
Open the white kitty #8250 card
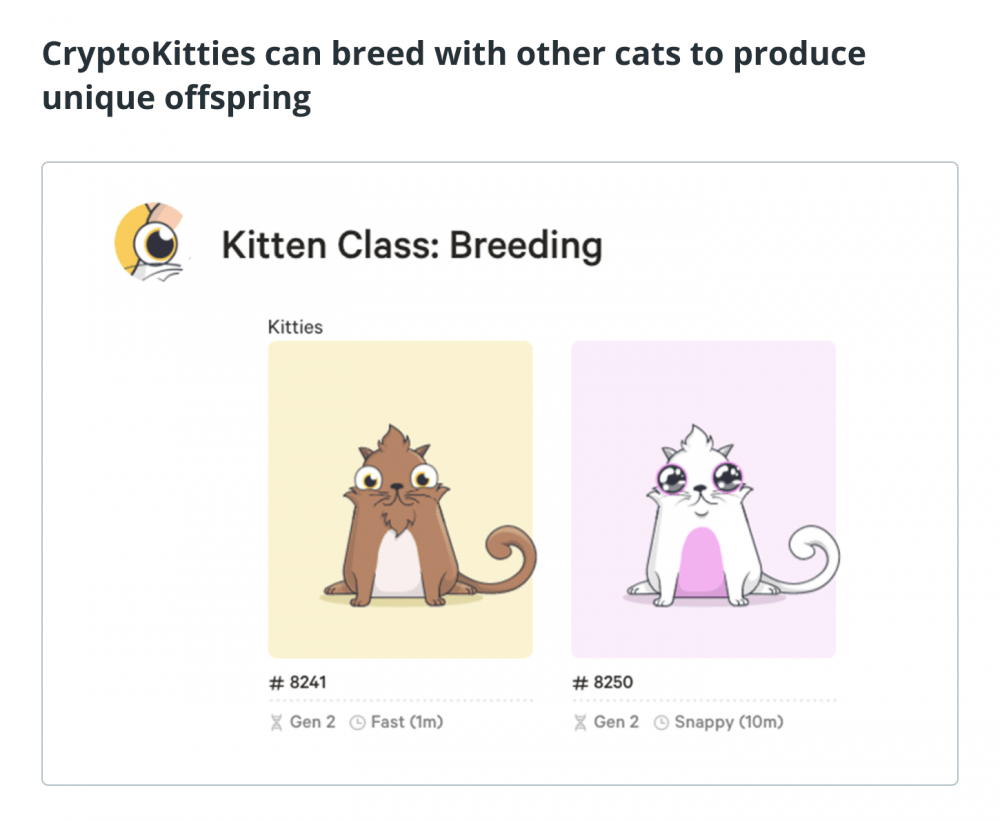(x=703, y=499)
